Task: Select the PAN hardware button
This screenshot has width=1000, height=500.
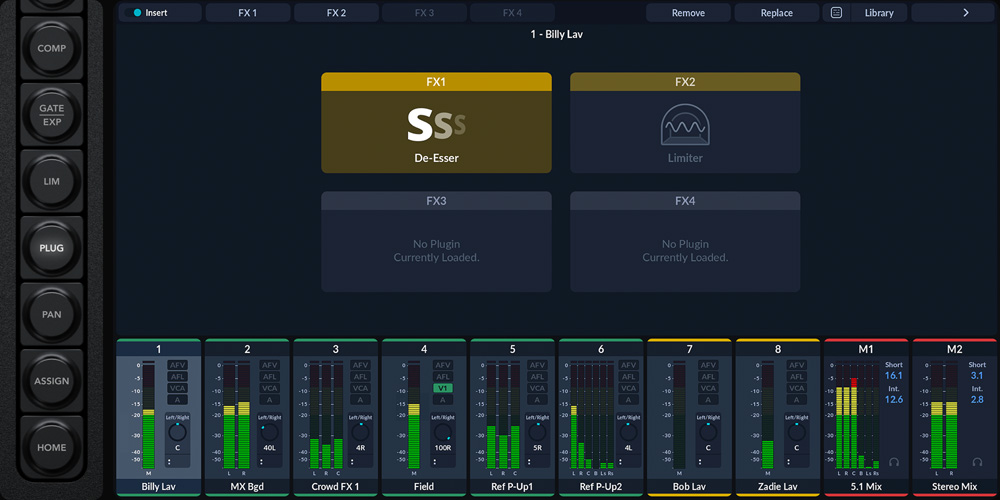Action: coord(52,314)
